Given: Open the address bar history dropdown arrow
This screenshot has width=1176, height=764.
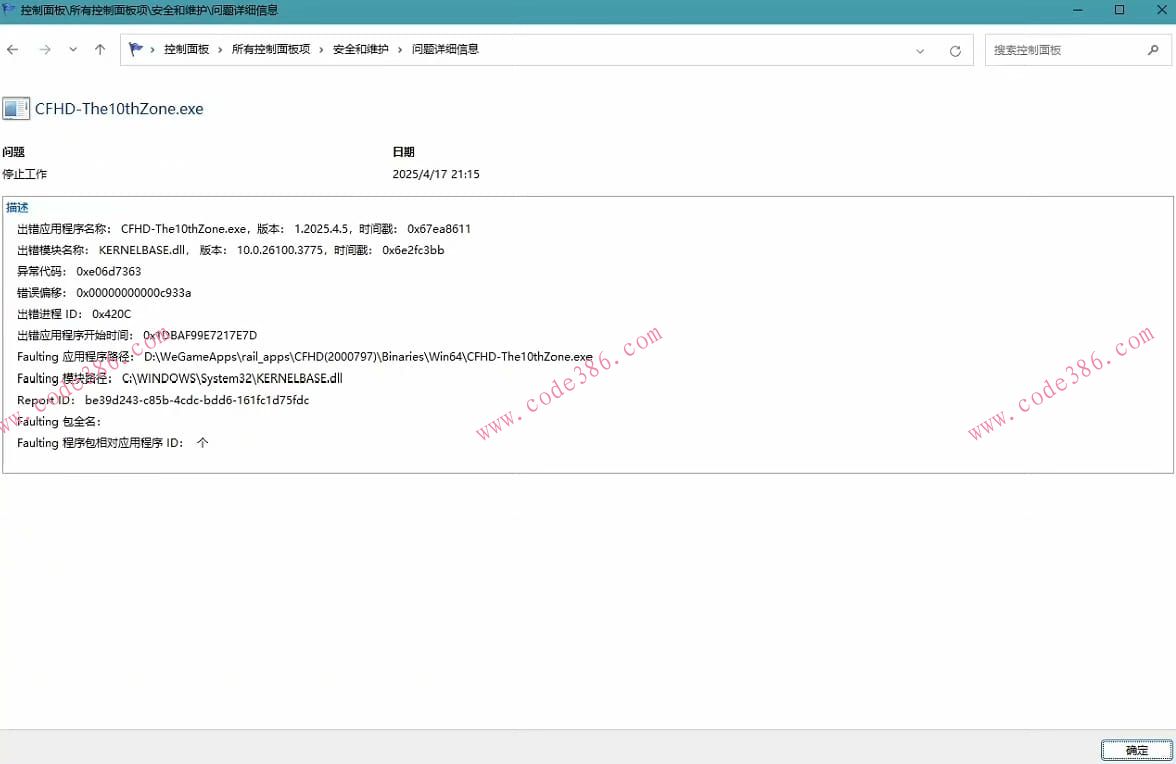Looking at the screenshot, I should pos(919,49).
